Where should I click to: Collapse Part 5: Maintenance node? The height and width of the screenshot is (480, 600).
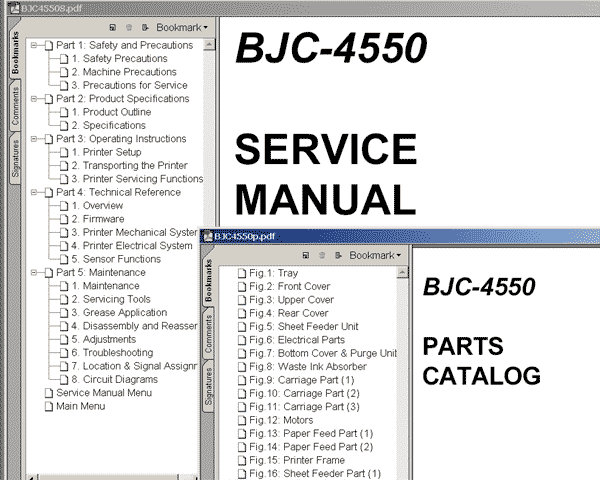click(34, 273)
